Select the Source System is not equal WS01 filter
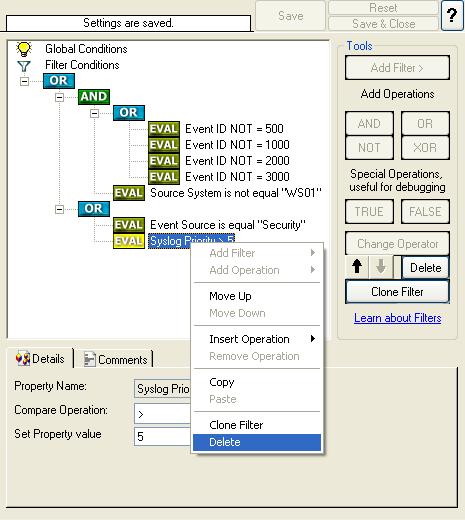The image size is (465, 520). pyautogui.click(x=236, y=193)
